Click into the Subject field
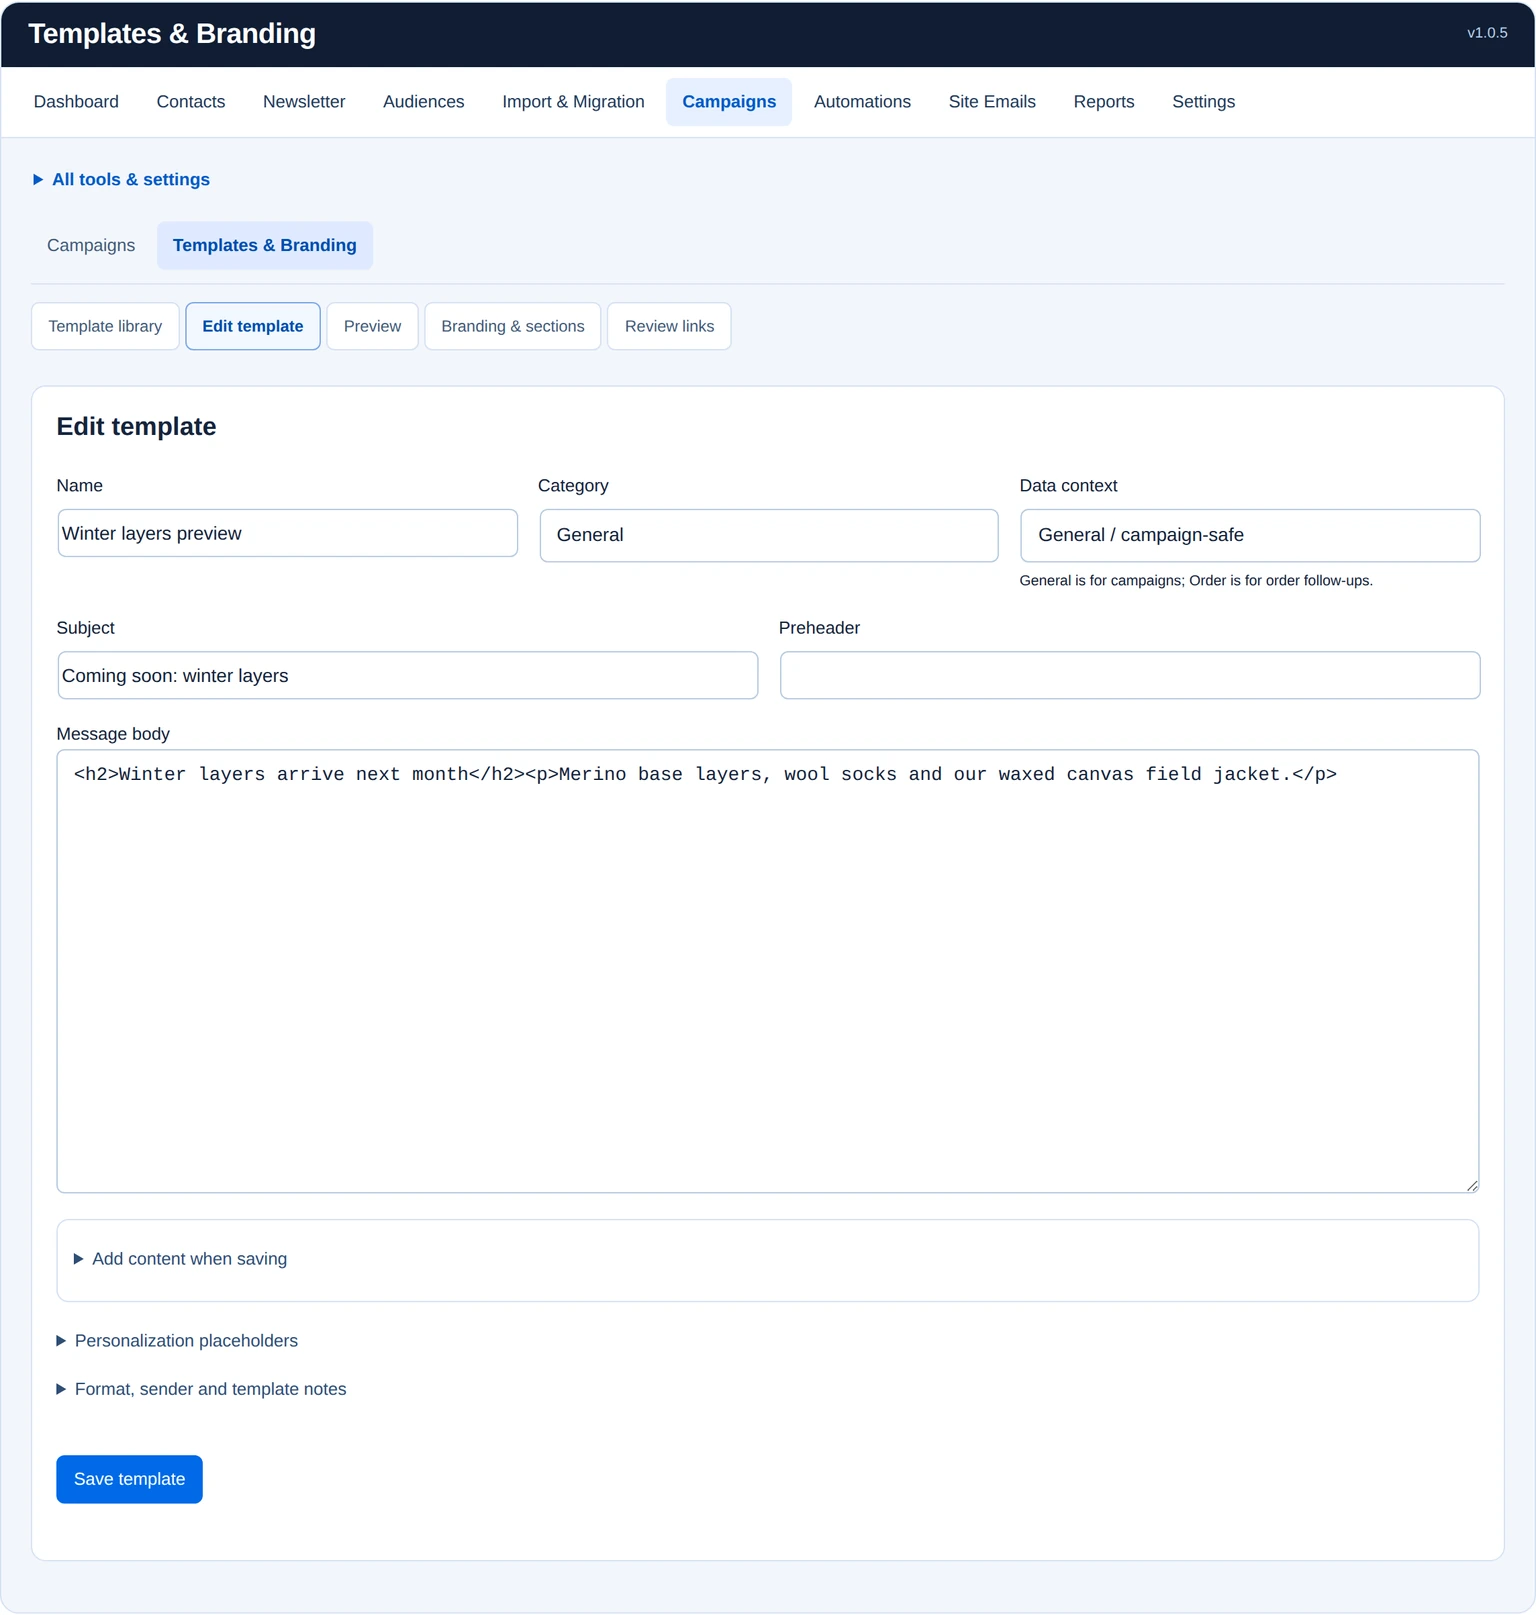 point(408,676)
